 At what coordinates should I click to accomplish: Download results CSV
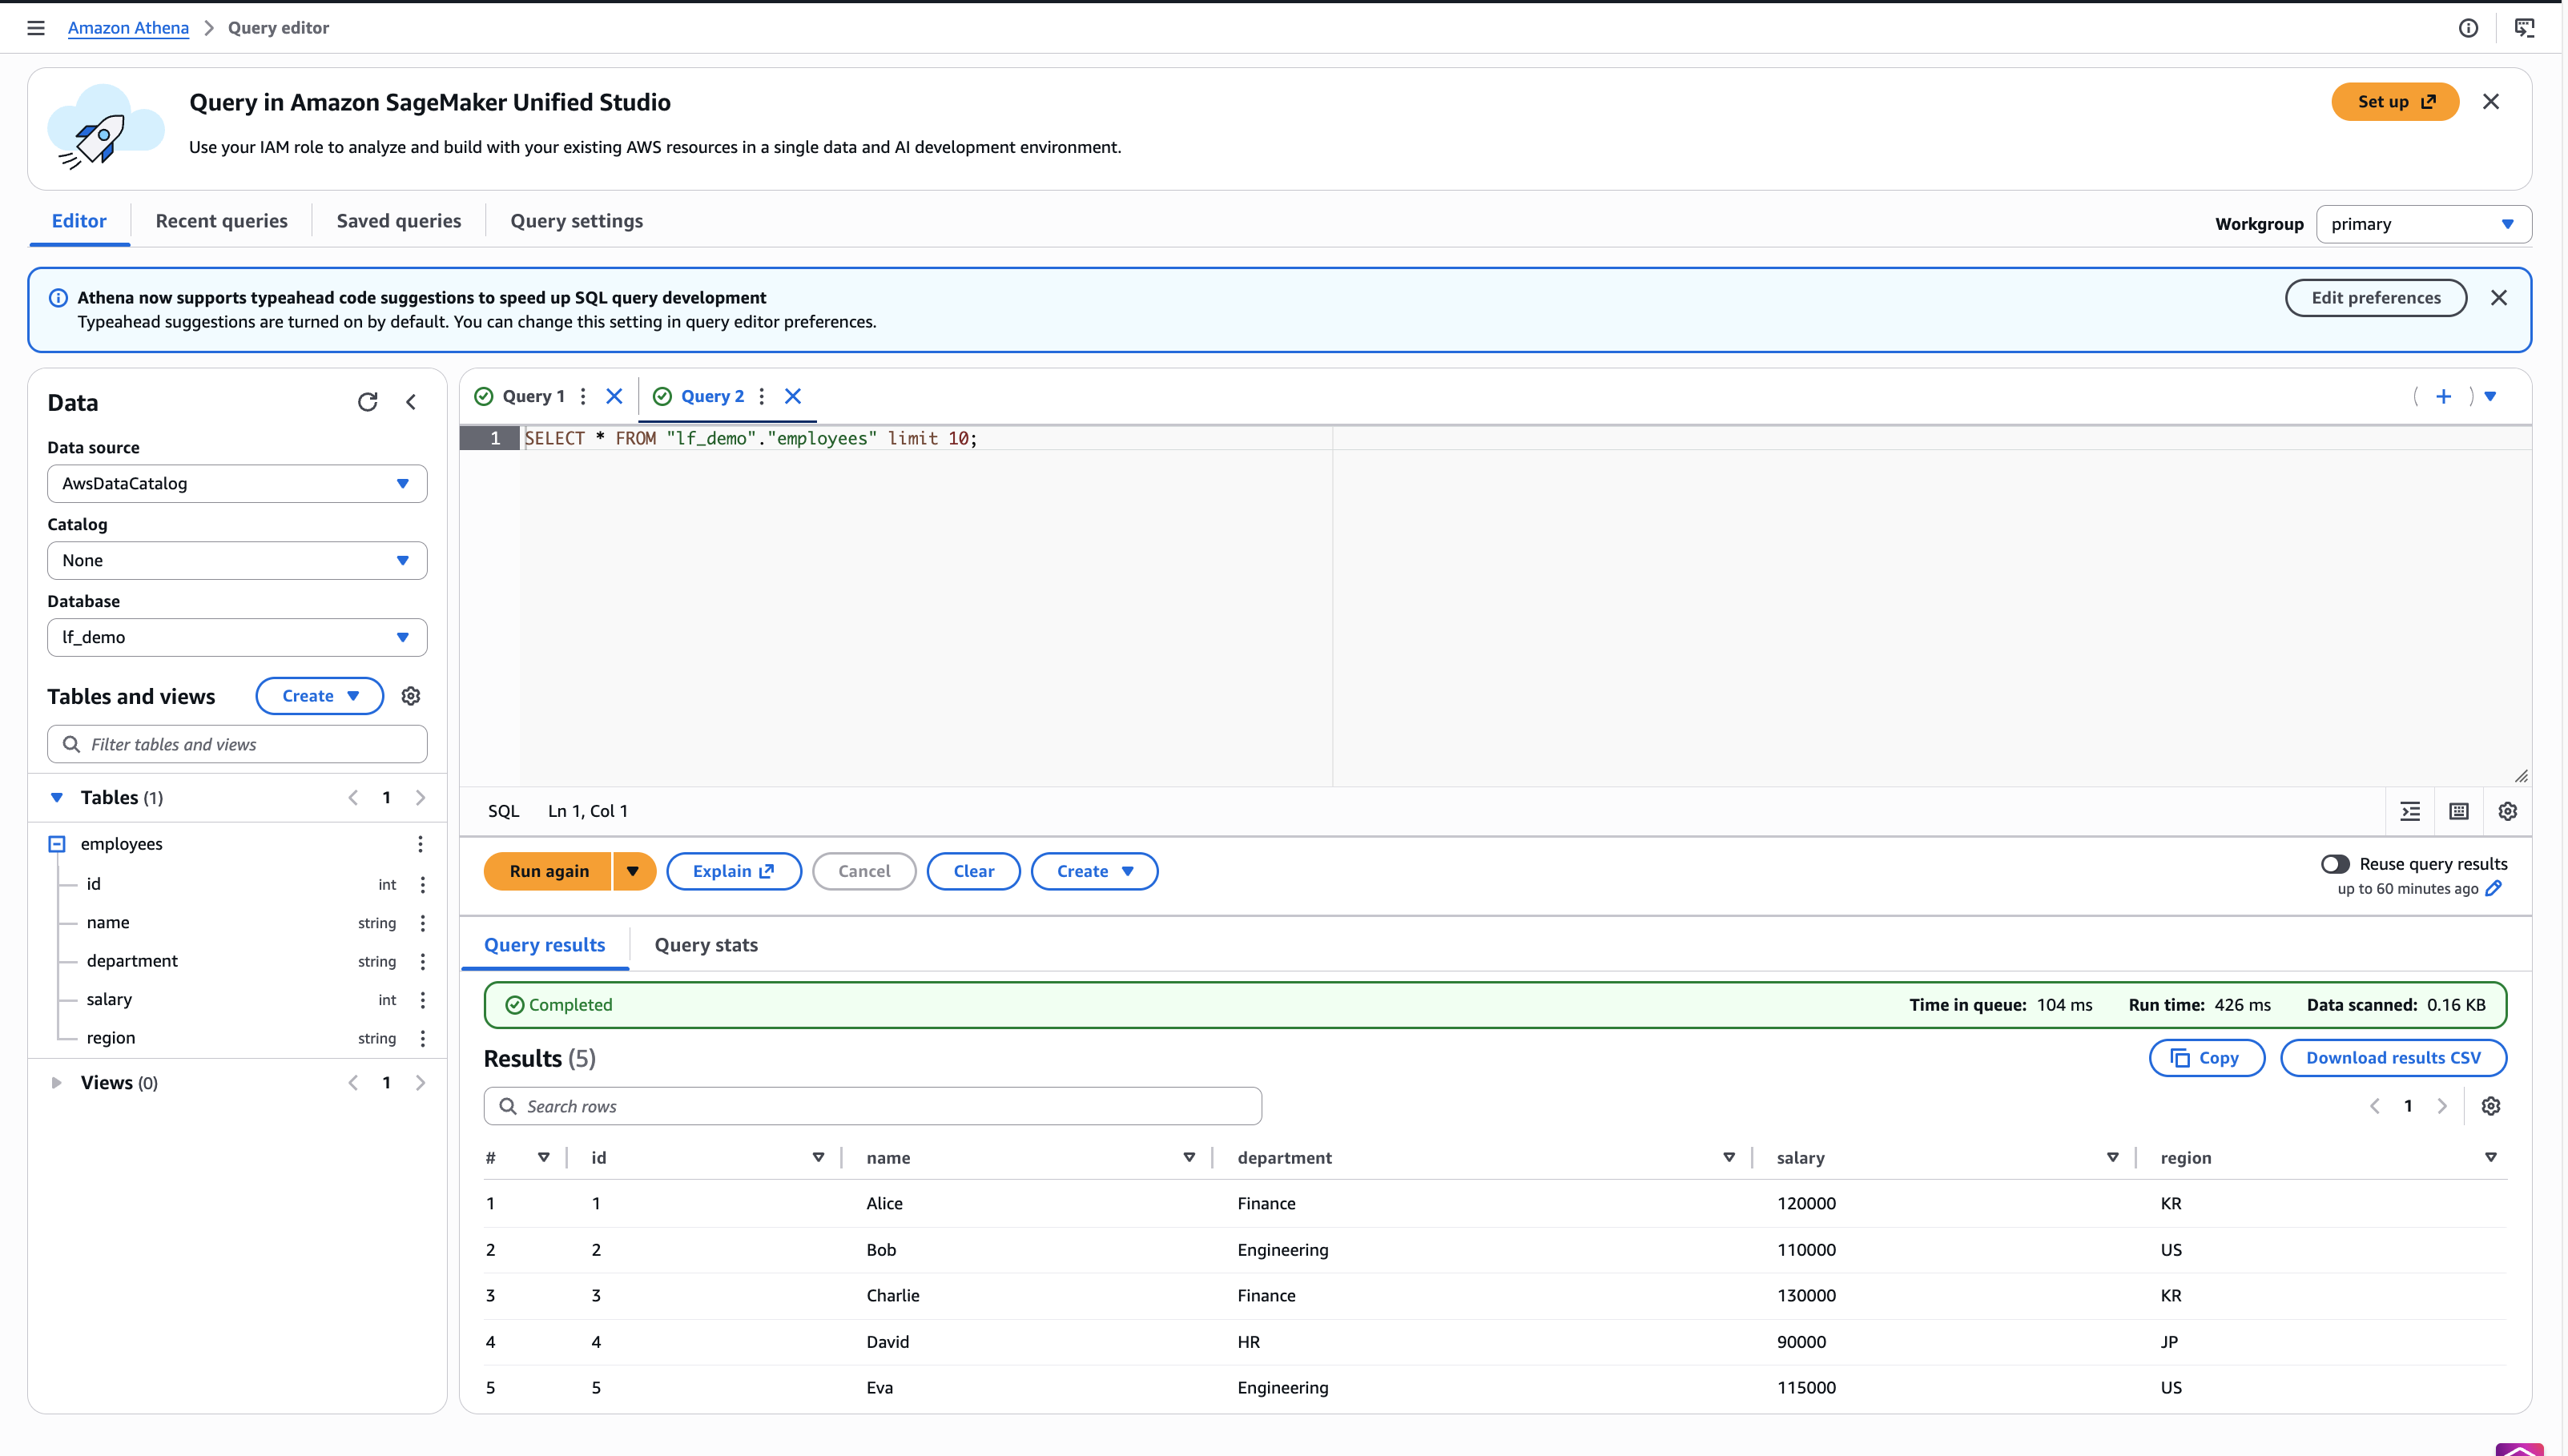(x=2393, y=1058)
